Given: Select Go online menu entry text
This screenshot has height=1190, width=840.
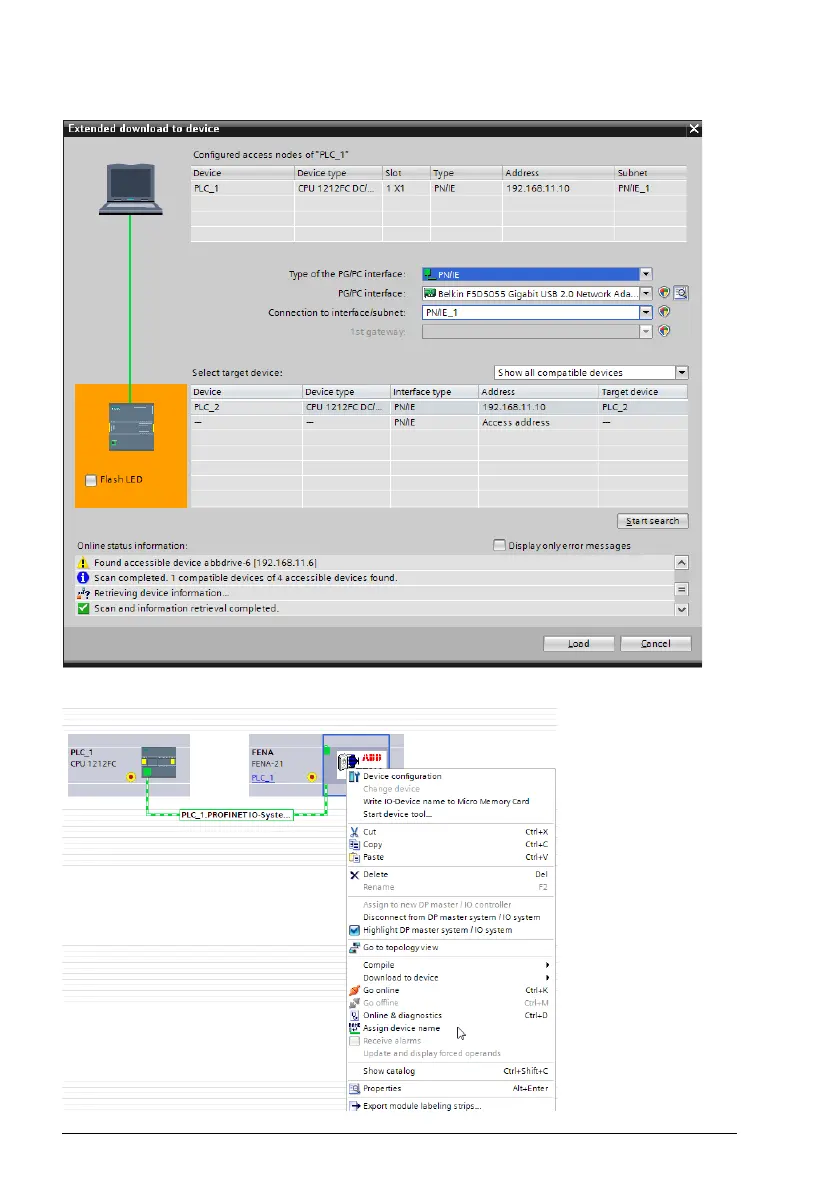Looking at the screenshot, I should (x=381, y=990).
